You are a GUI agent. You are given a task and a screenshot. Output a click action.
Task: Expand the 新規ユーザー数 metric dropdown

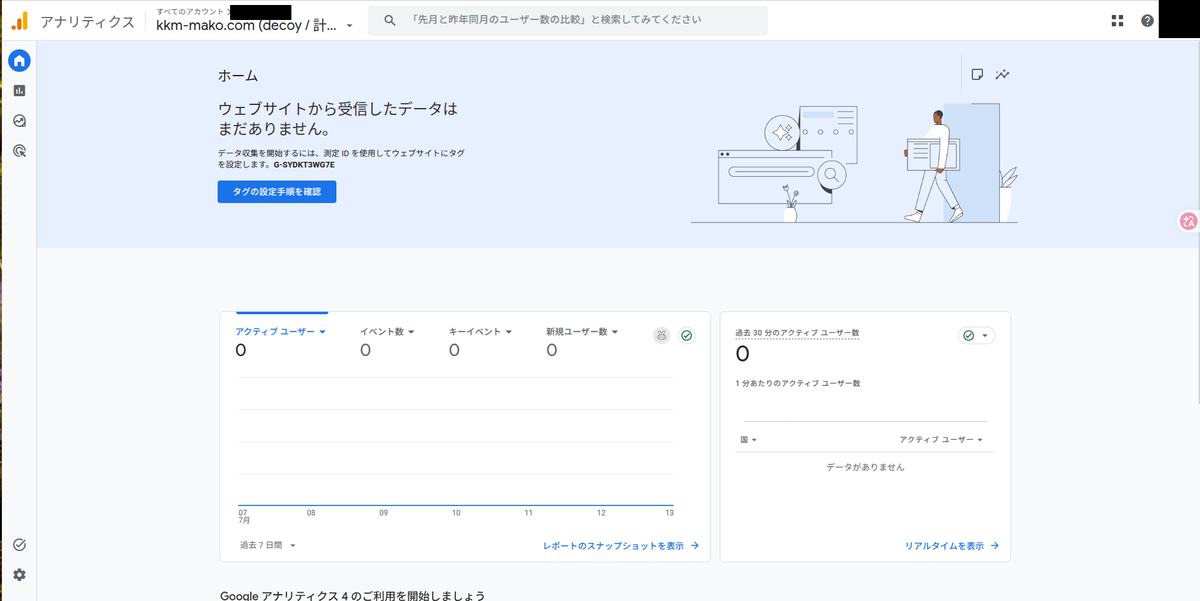click(582, 332)
